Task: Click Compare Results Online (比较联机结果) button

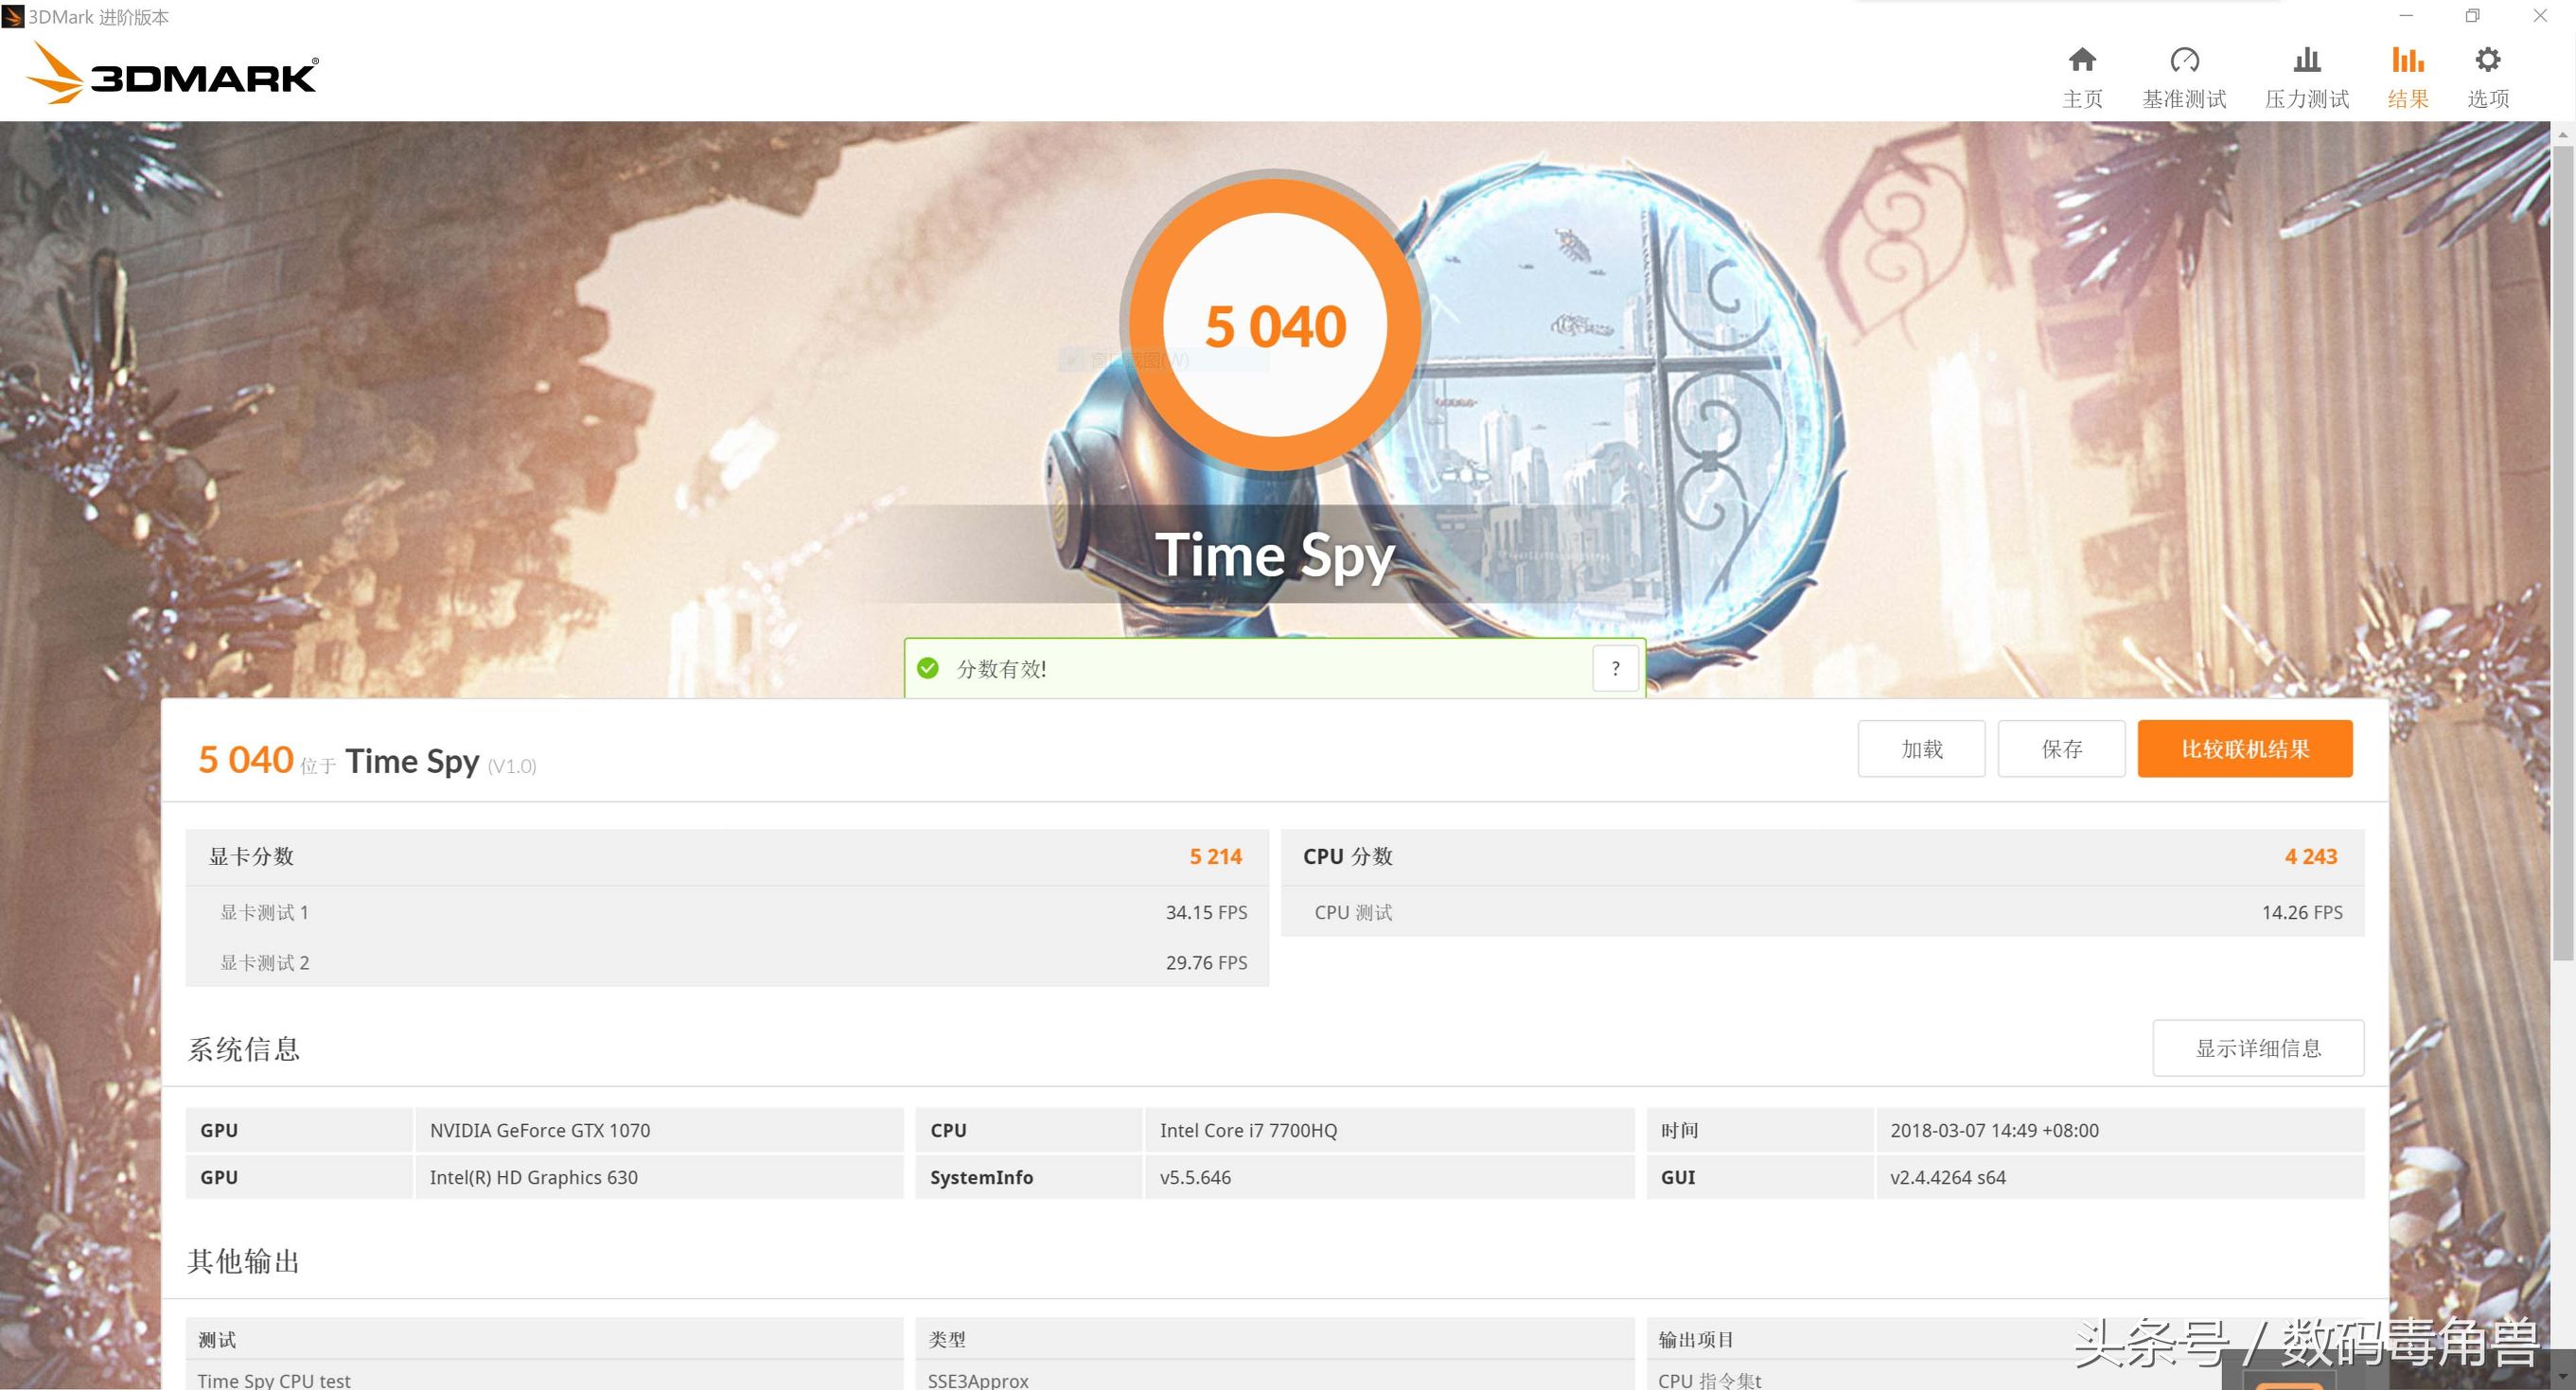Action: (2244, 749)
